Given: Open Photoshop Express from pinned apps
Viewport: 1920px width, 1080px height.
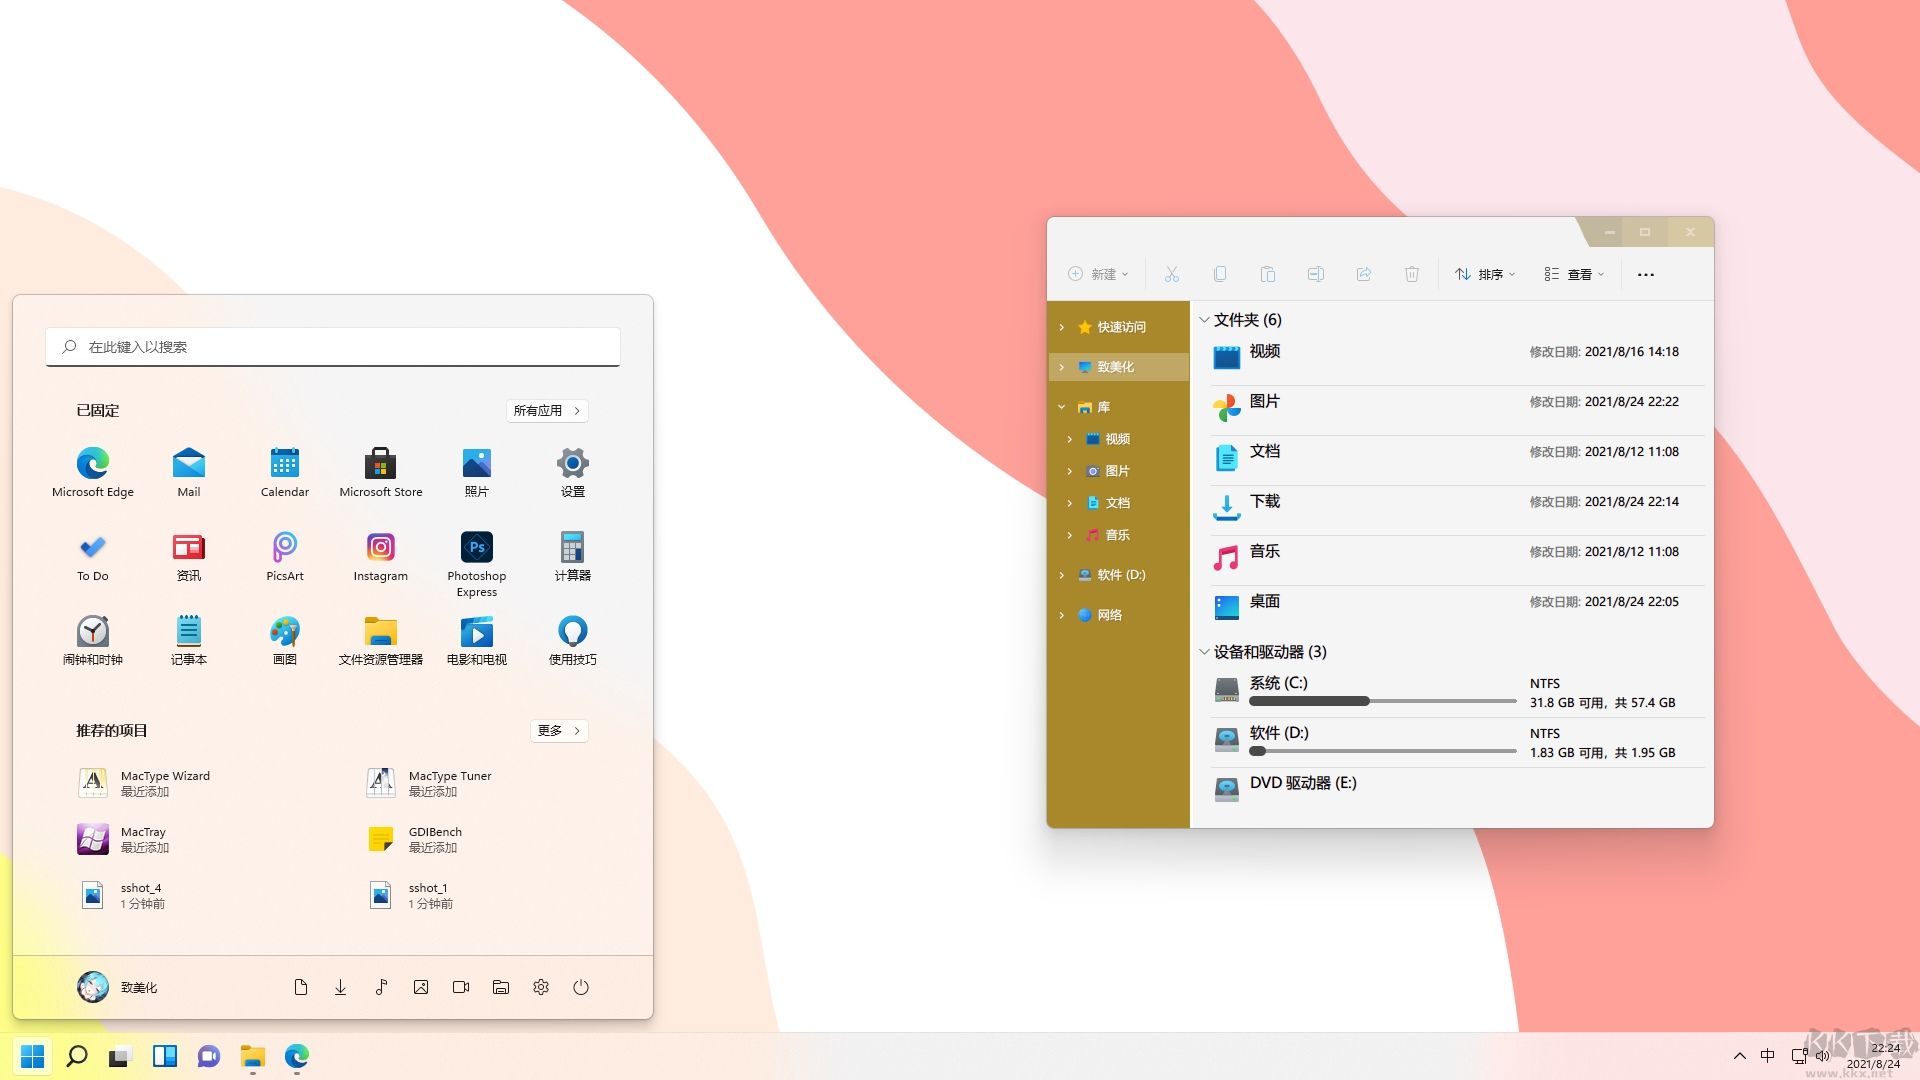Looking at the screenshot, I should pyautogui.click(x=476, y=548).
